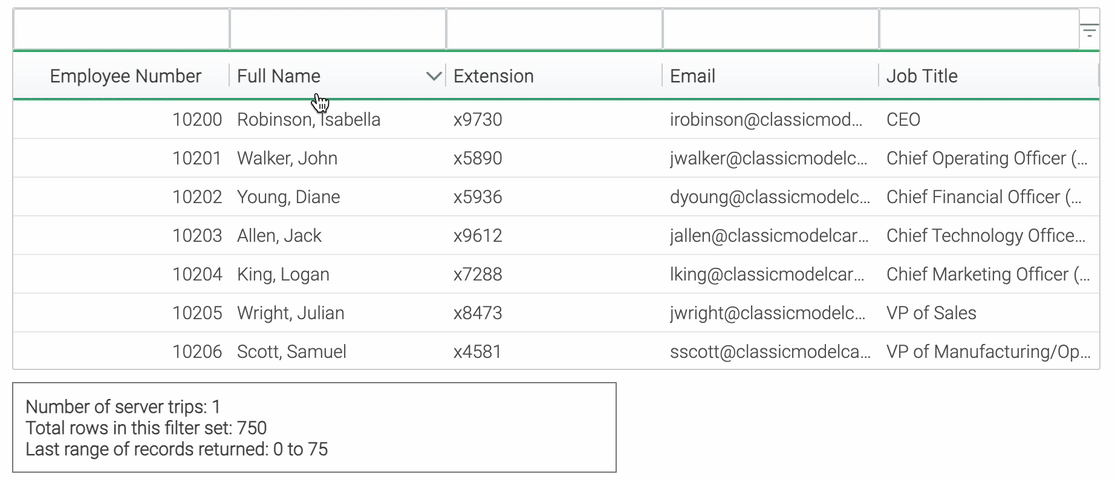Image resolution: width=1115 pixels, height=480 pixels.
Task: Select the Scott, Samuel row
Action: (556, 351)
